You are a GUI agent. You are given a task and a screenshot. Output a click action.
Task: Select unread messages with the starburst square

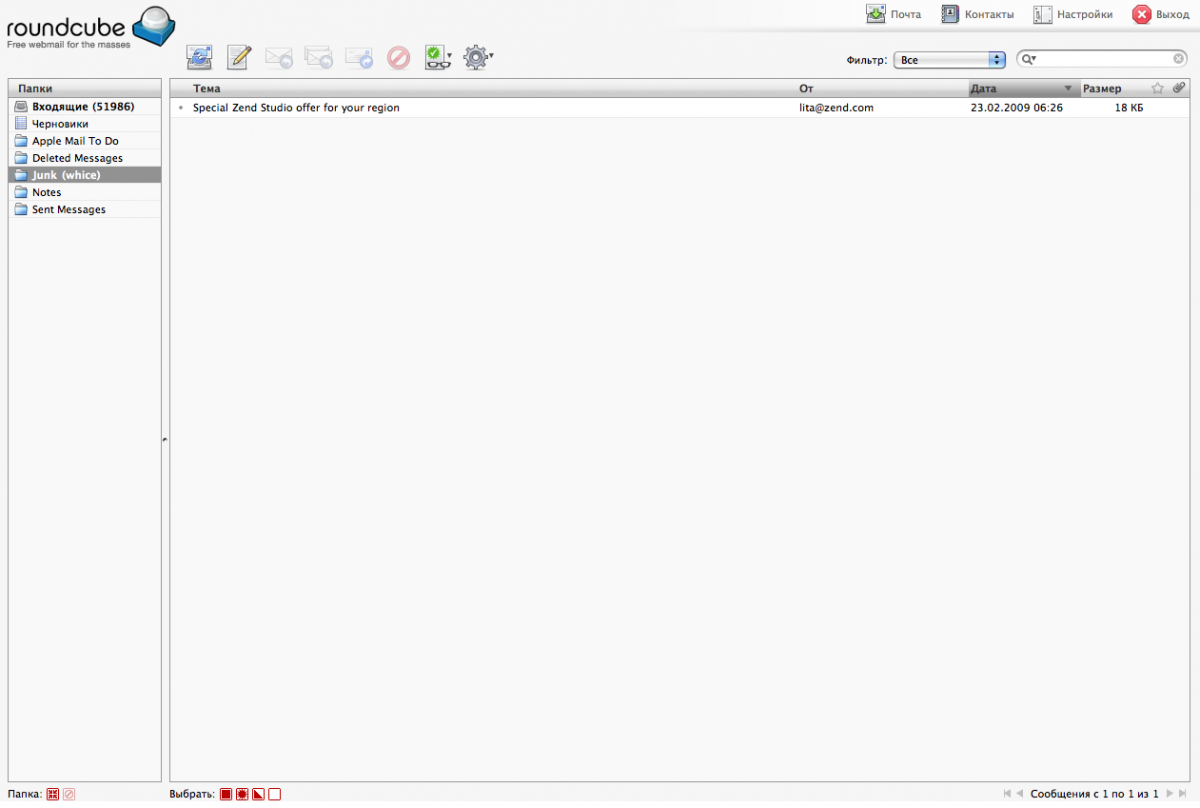pos(242,794)
